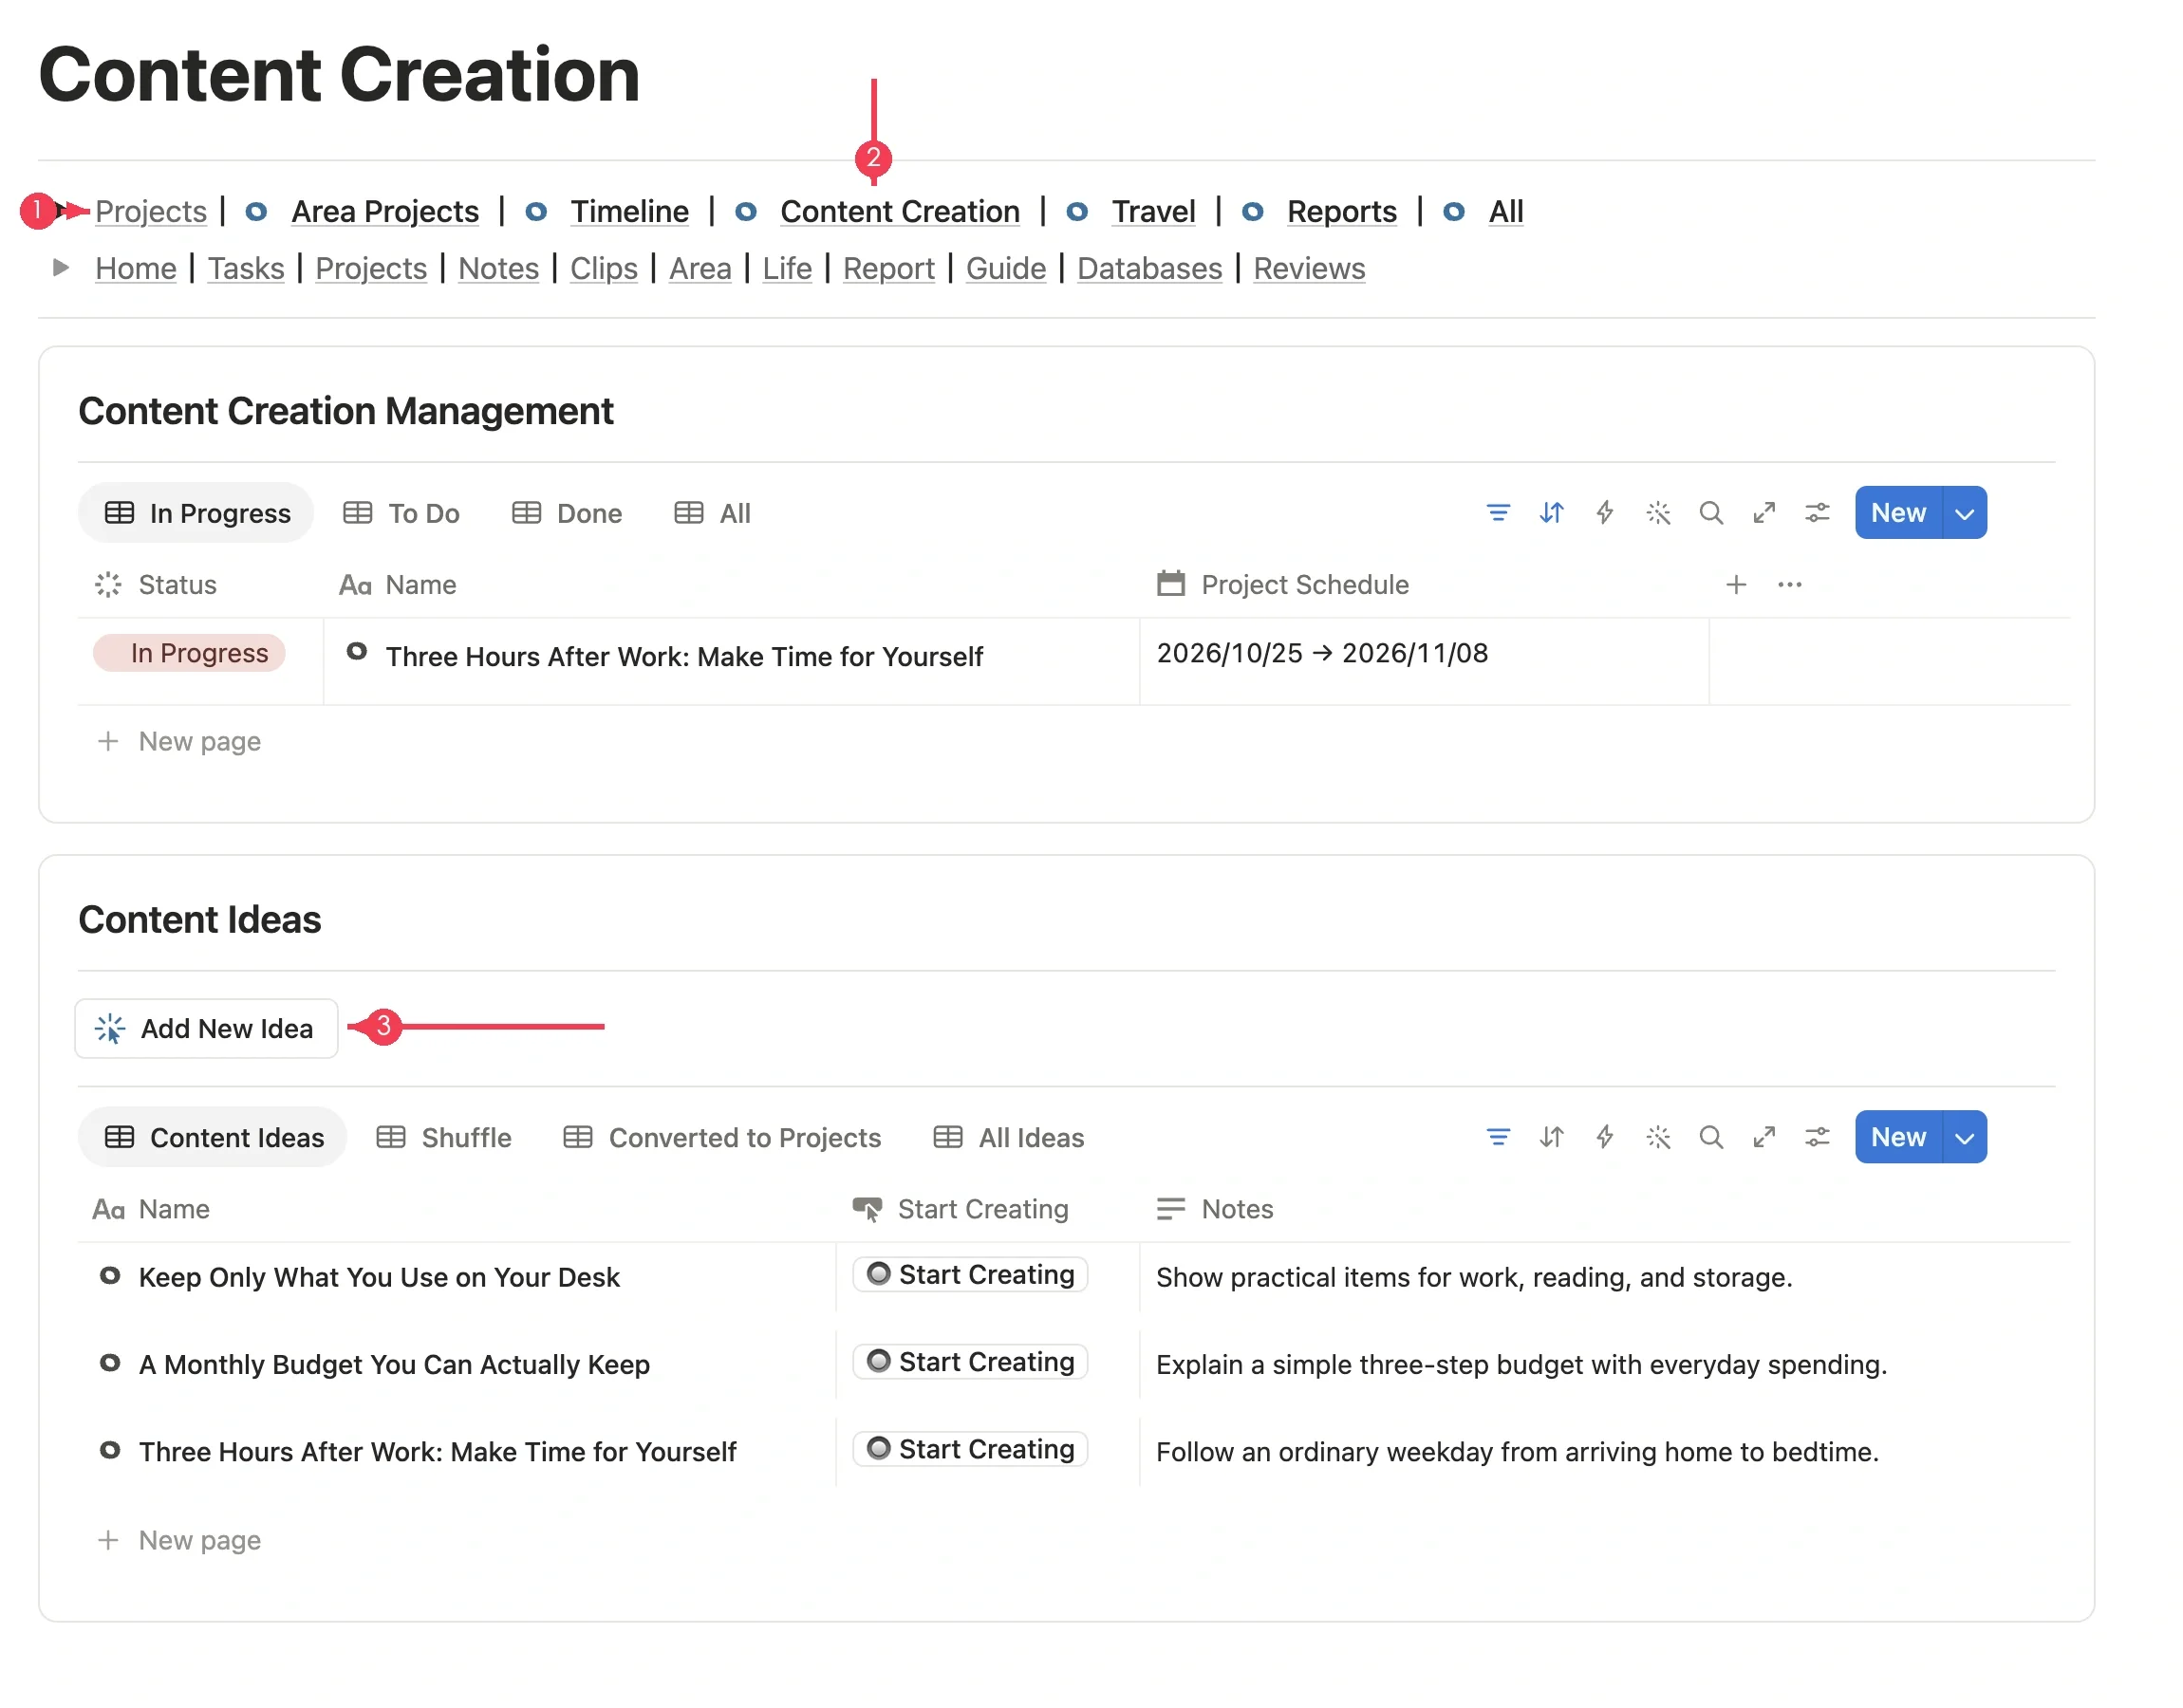Add a property with the plus column icon

tap(1736, 585)
